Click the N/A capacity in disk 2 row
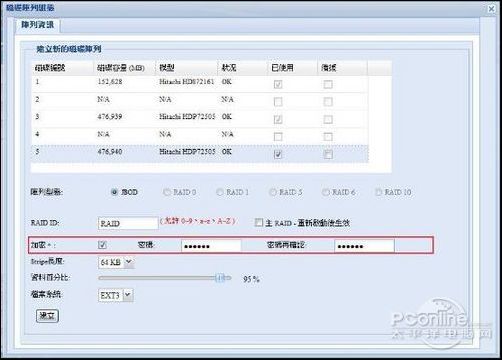The image size is (502, 360). point(103,99)
